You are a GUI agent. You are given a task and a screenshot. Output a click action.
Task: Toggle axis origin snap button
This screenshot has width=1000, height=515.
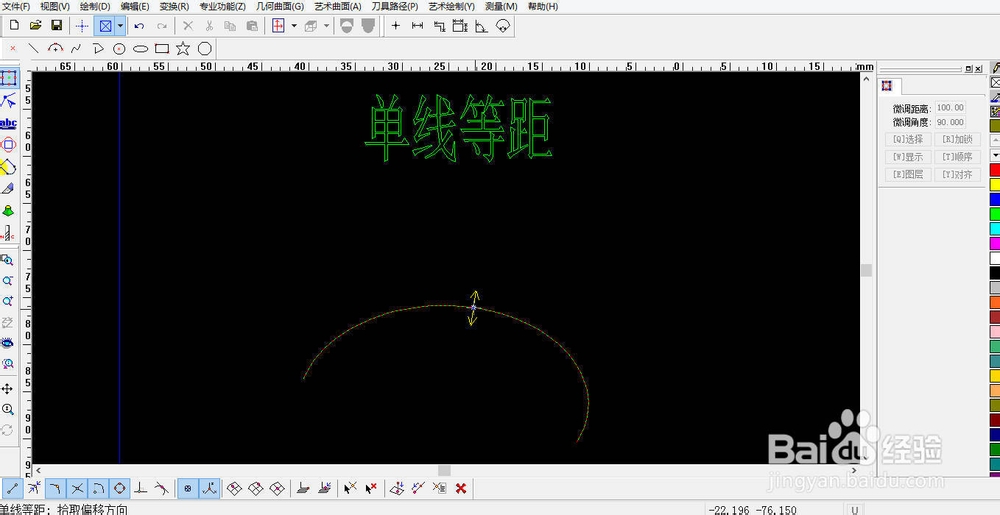click(209, 489)
